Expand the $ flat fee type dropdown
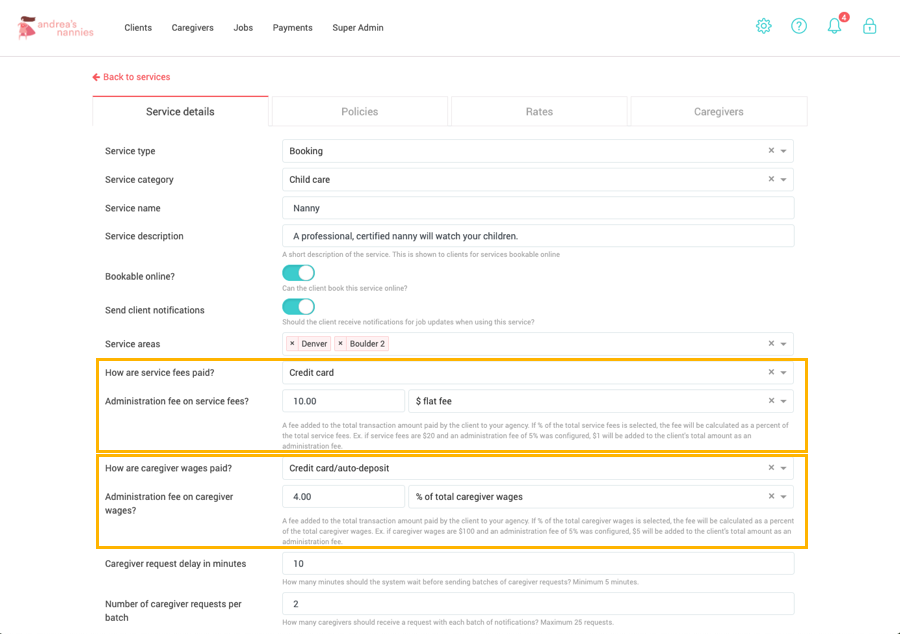Image resolution: width=900 pixels, height=634 pixels. (783, 401)
